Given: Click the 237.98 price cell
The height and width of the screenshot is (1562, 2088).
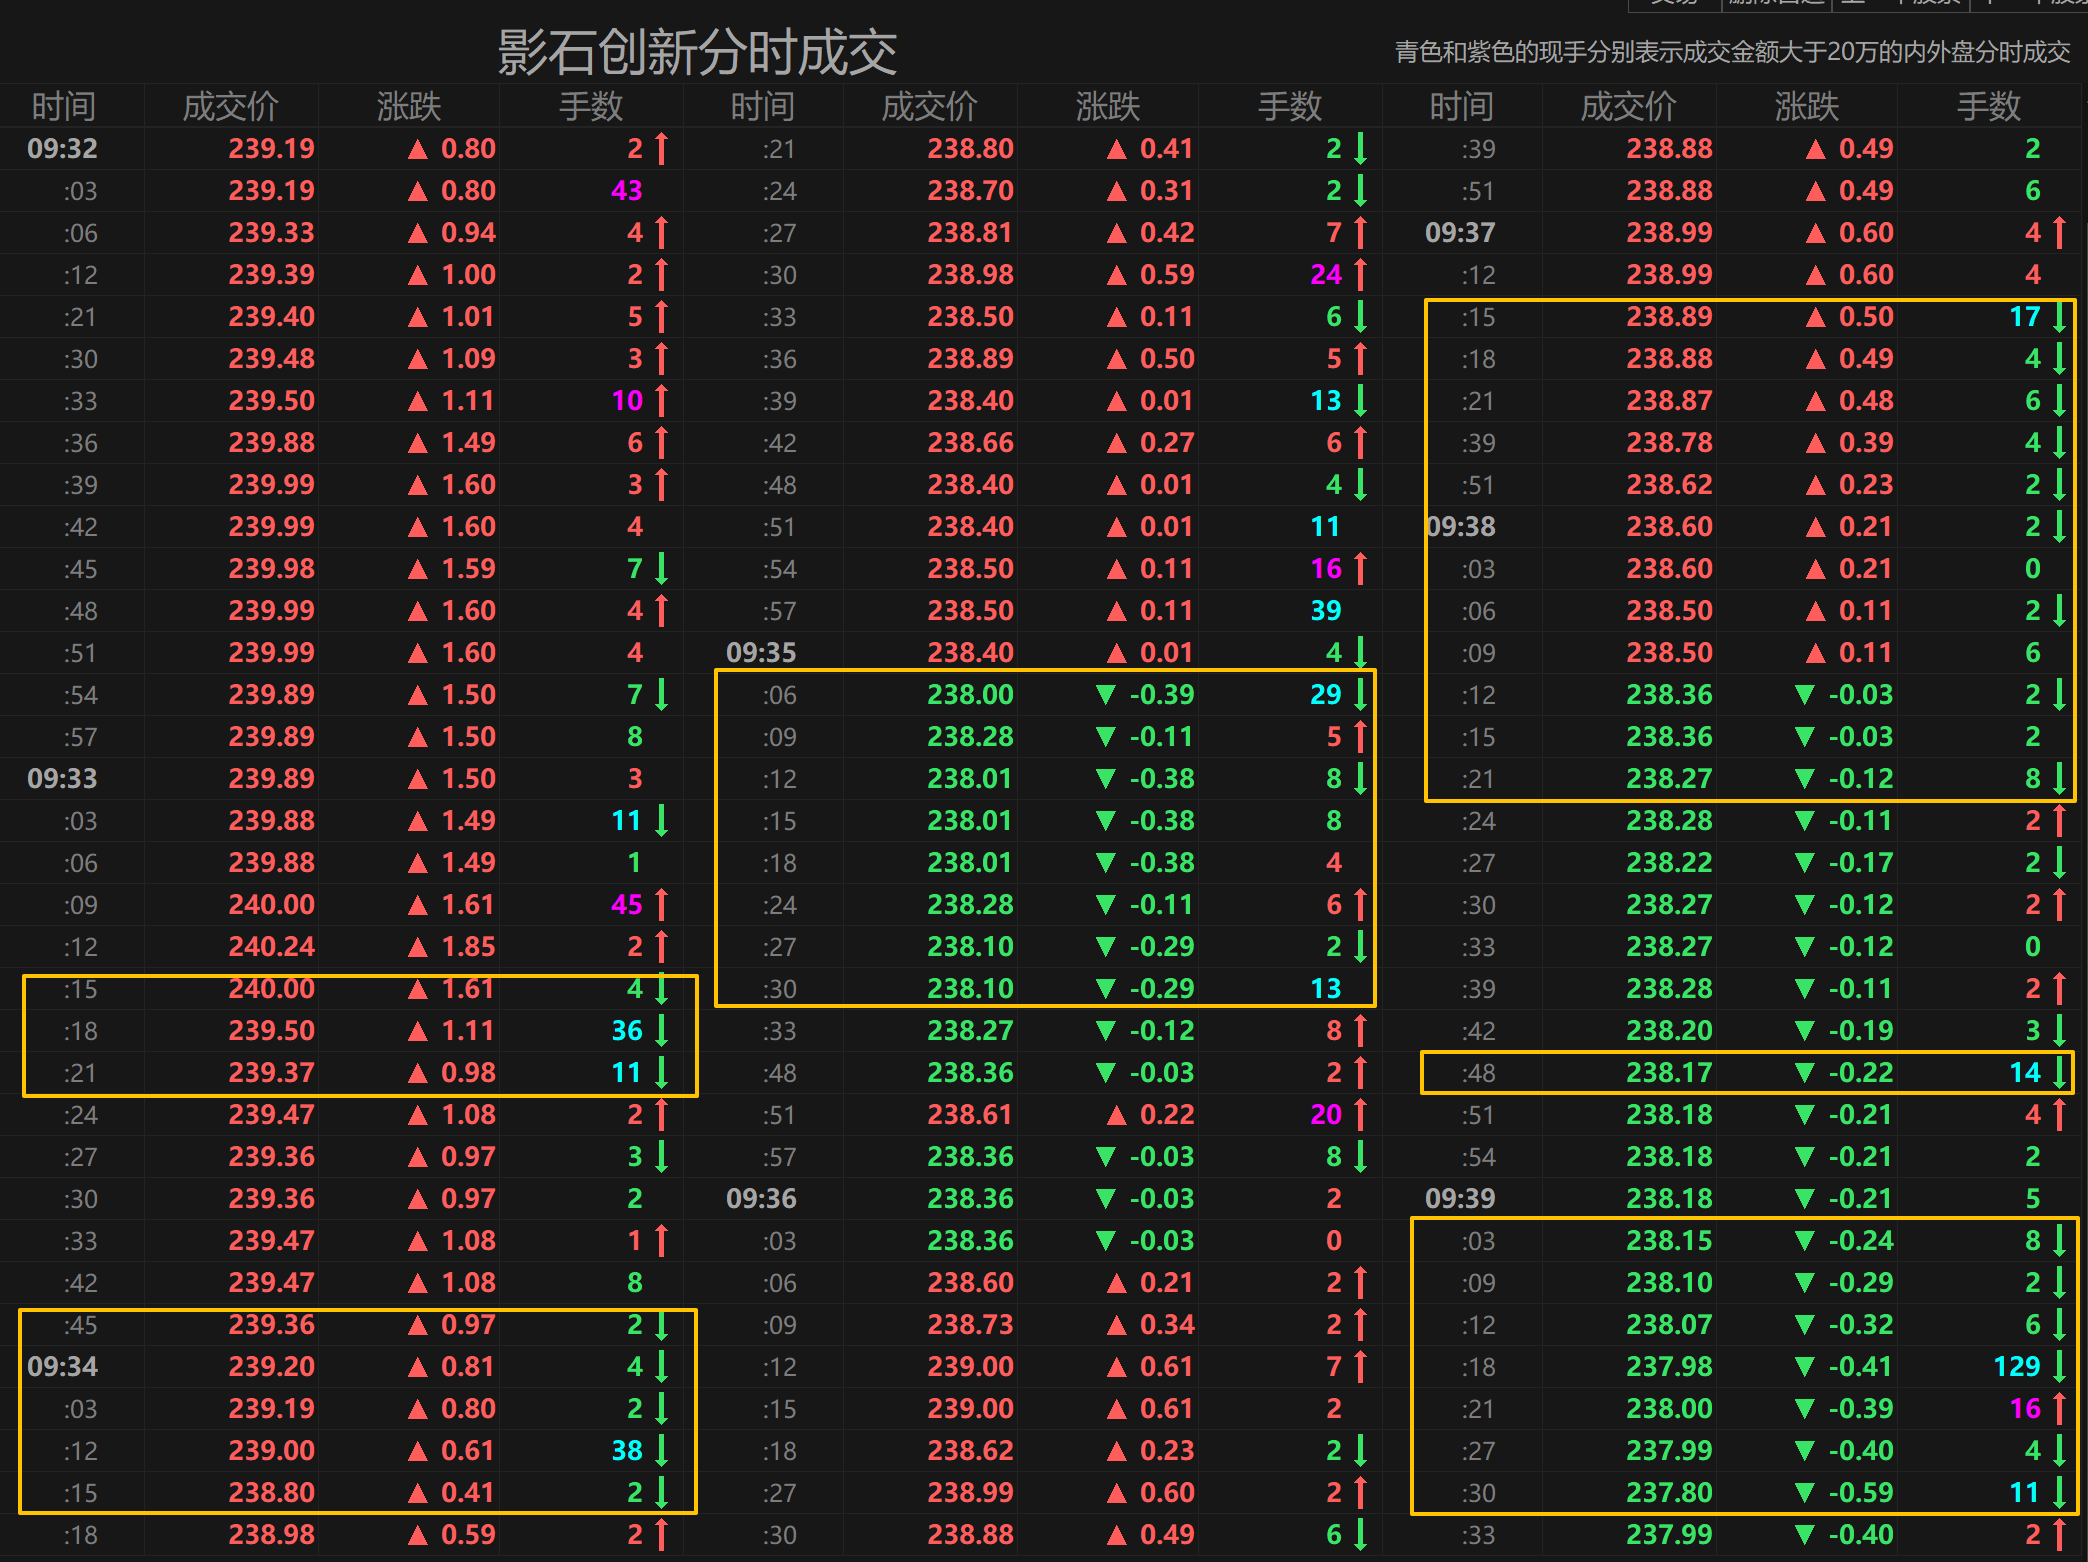Looking at the screenshot, I should coord(1668,1366).
